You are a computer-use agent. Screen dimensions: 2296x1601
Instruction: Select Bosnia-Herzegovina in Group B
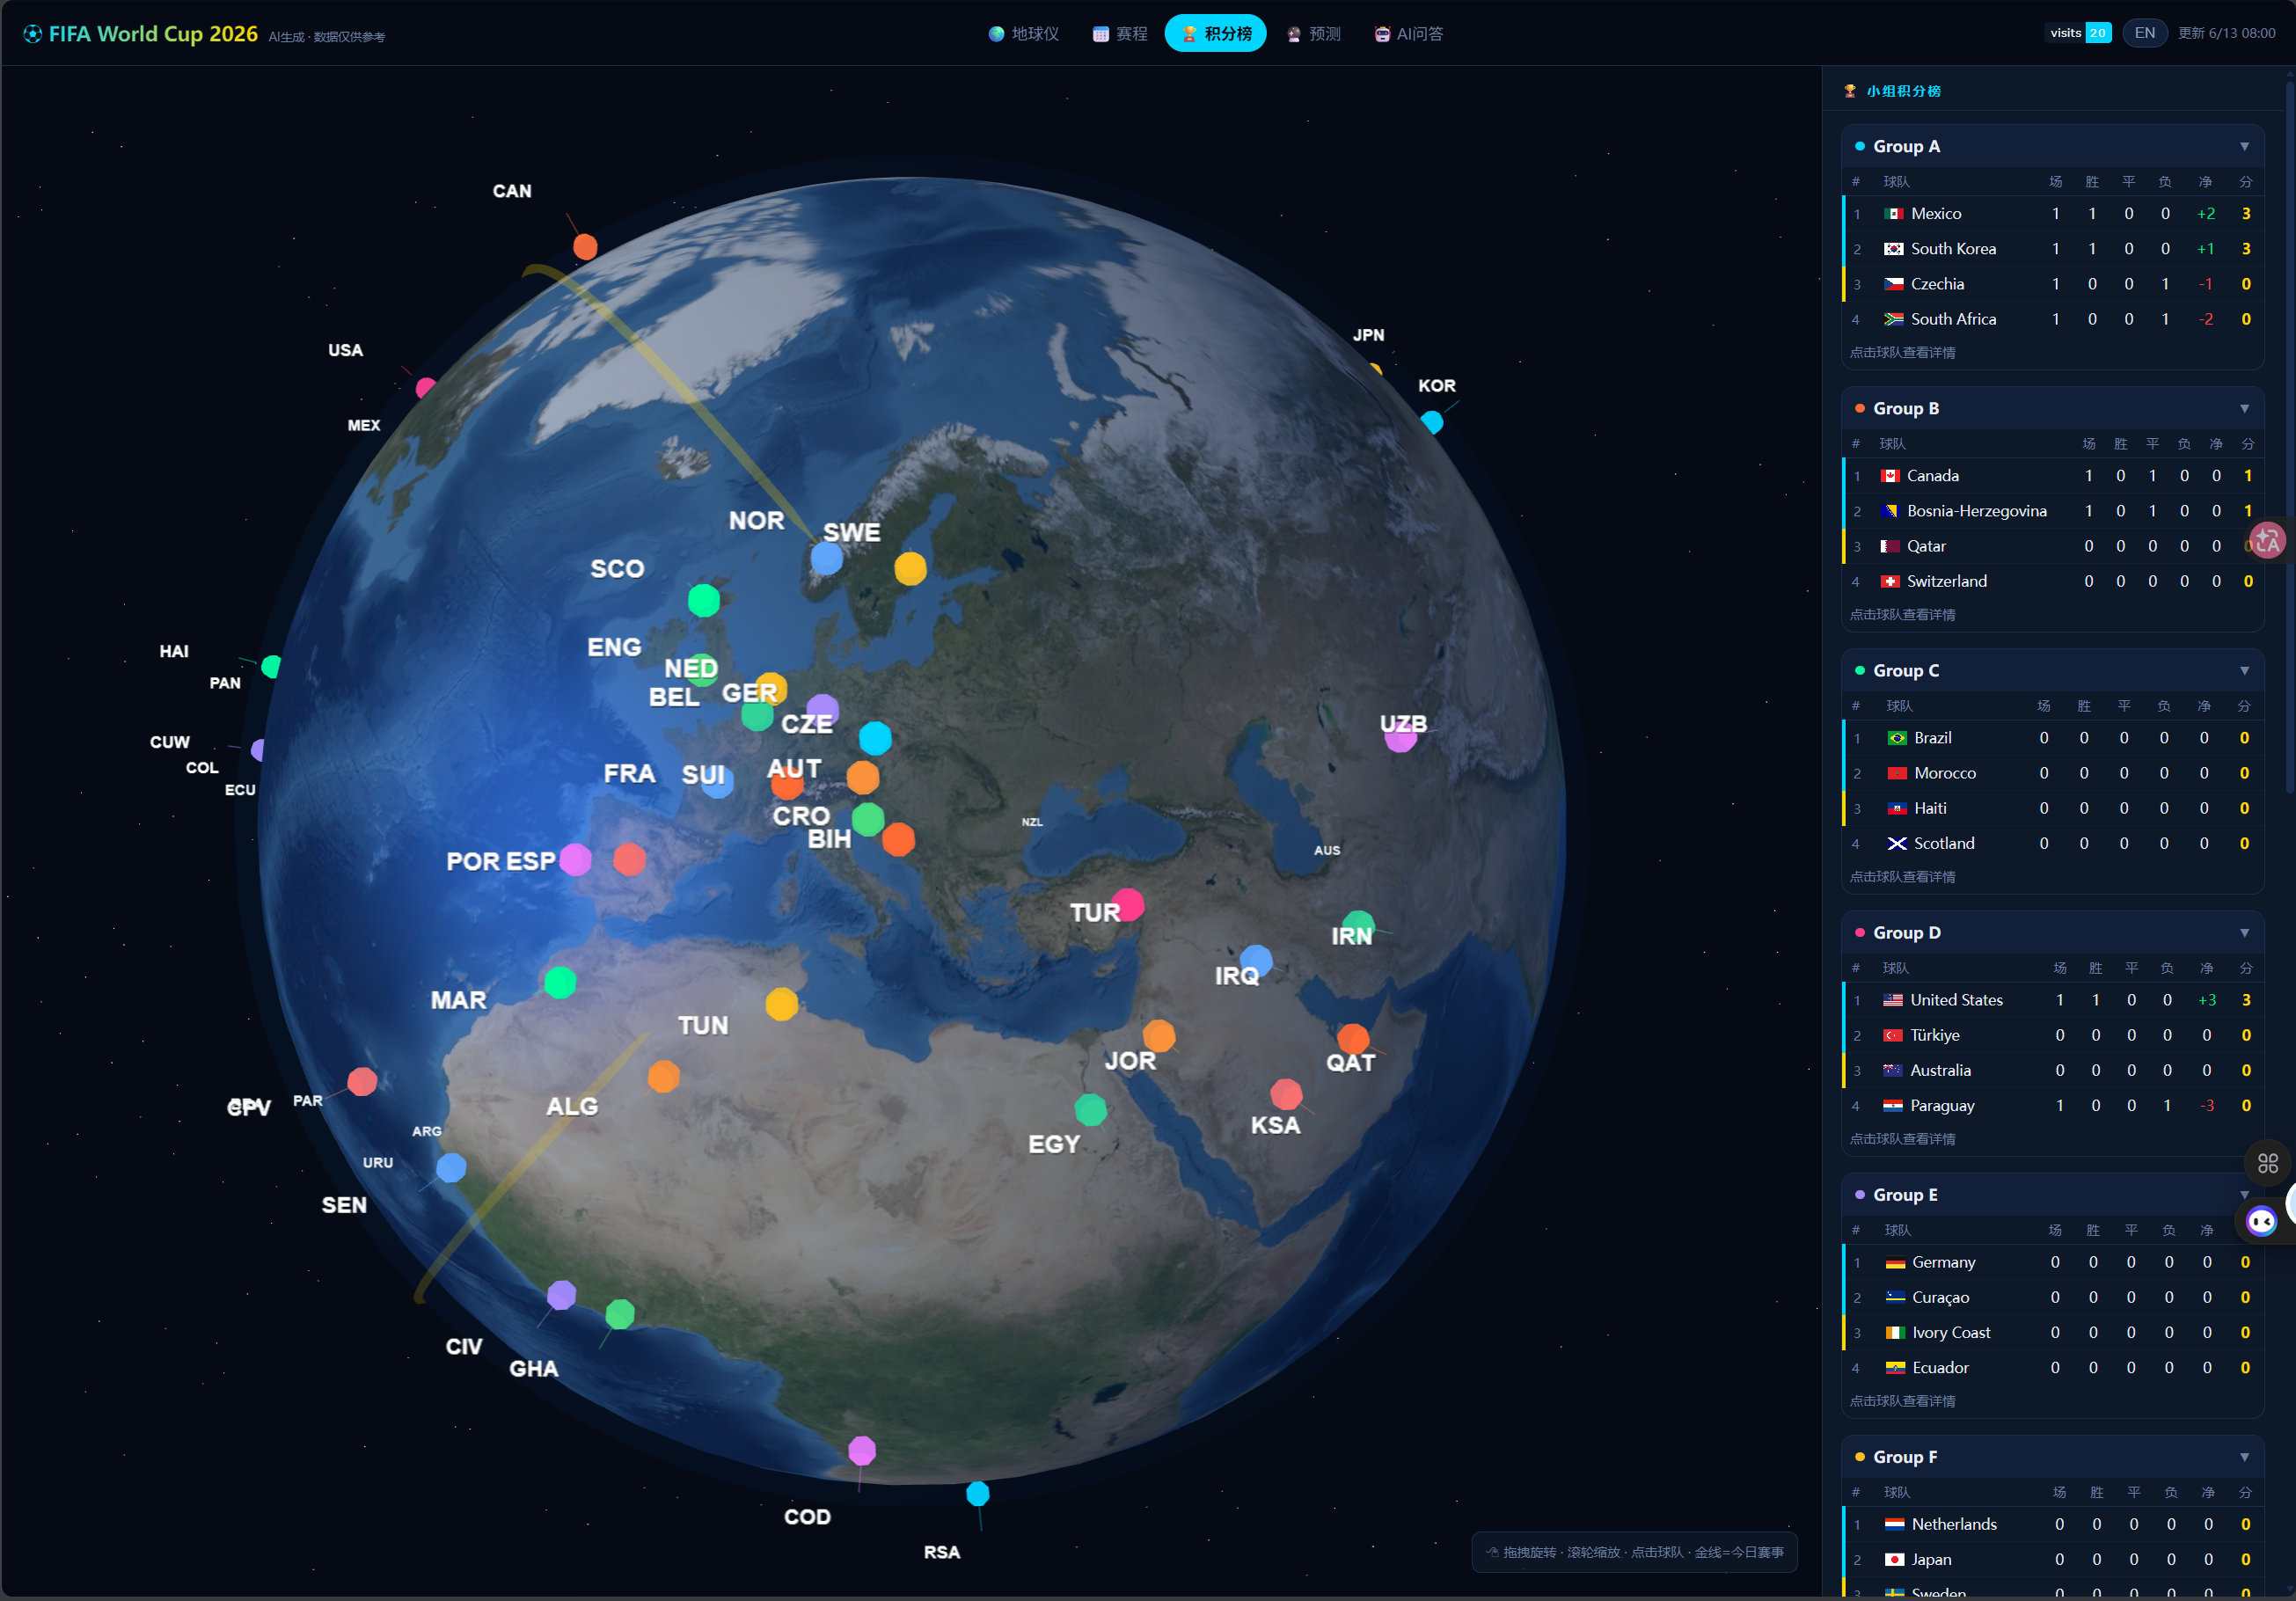[x=2053, y=511]
